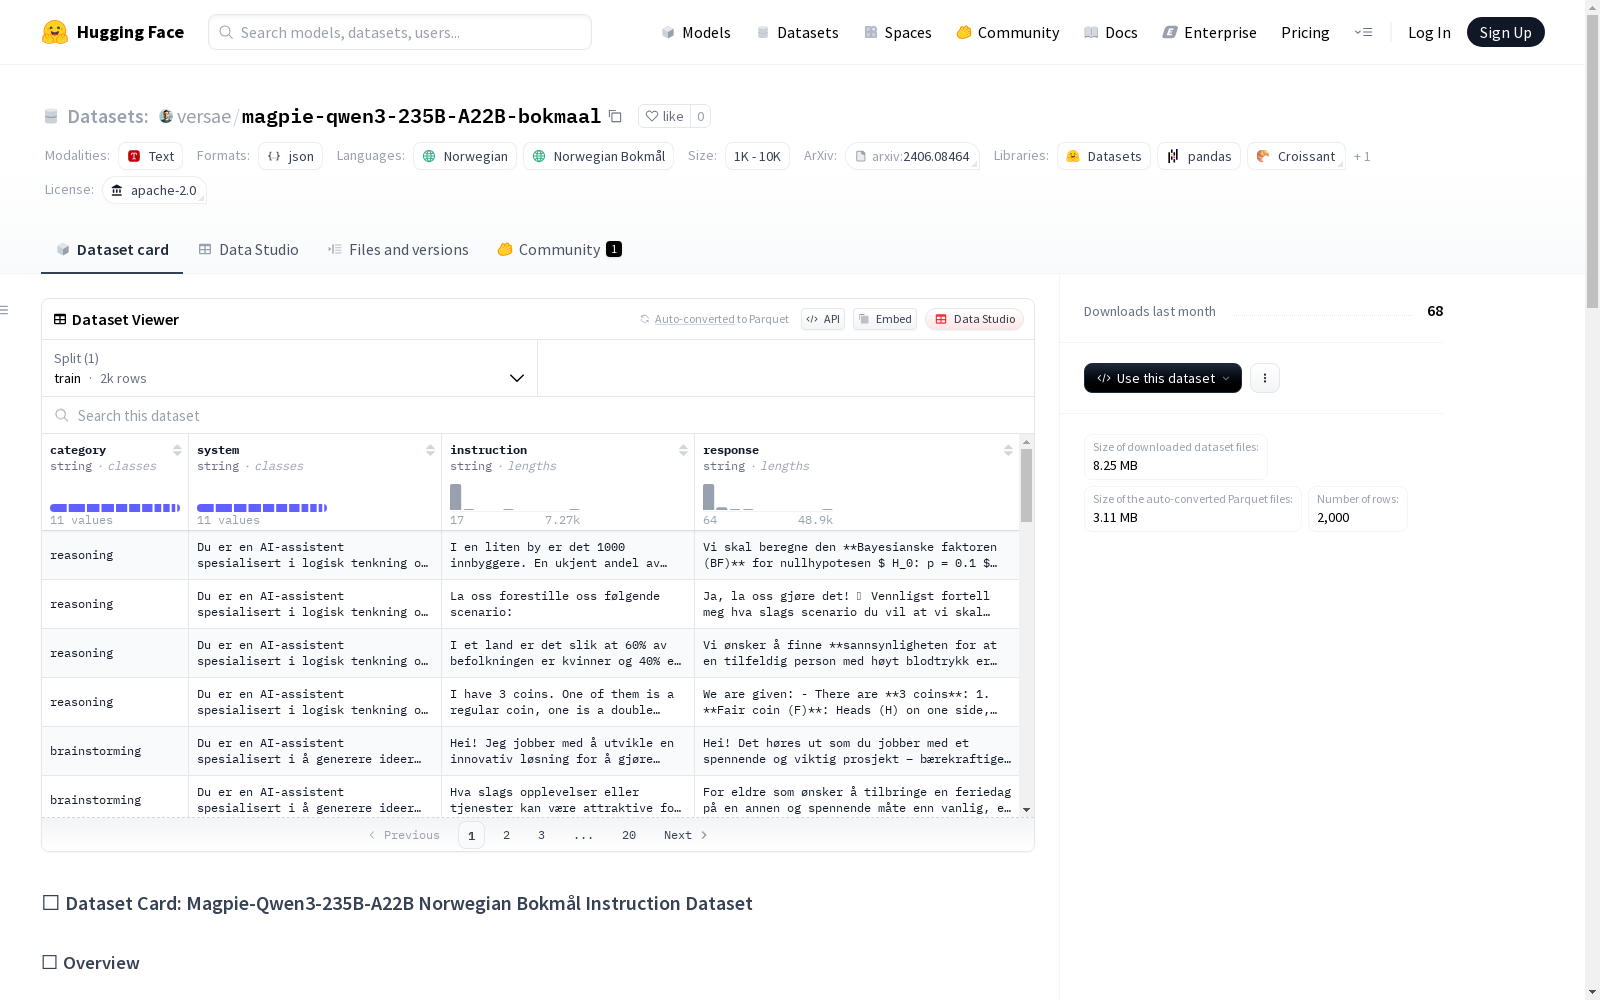Screen dimensions: 1600x1000
Task: Go to the Next page of rows
Action: point(686,835)
